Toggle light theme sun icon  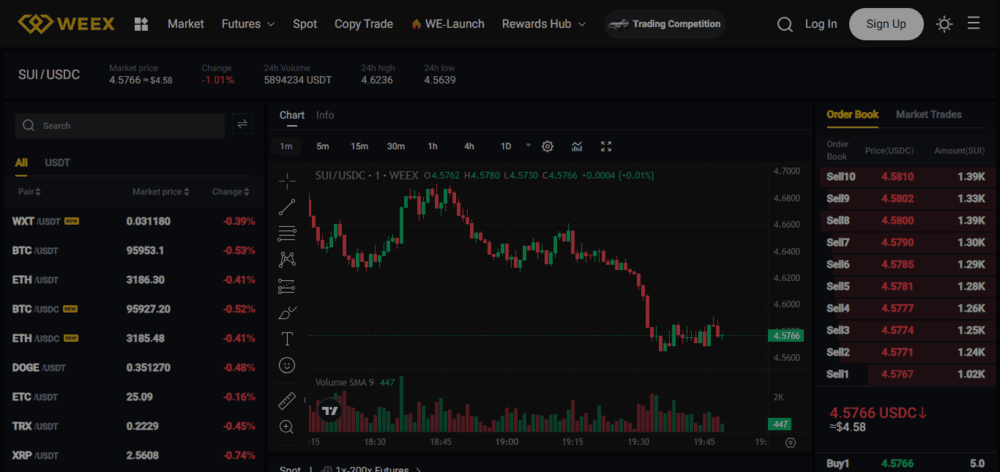coord(944,24)
